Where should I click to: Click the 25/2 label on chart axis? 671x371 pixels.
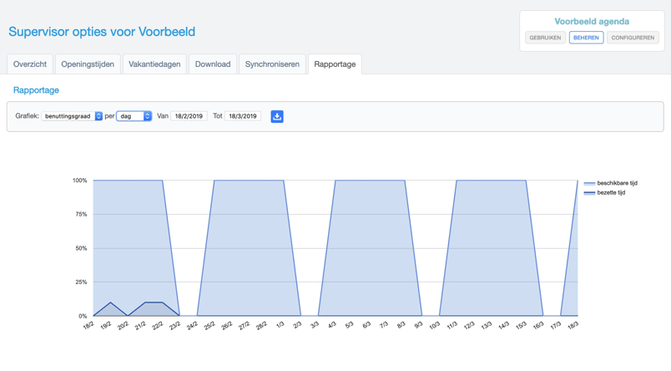(209, 326)
